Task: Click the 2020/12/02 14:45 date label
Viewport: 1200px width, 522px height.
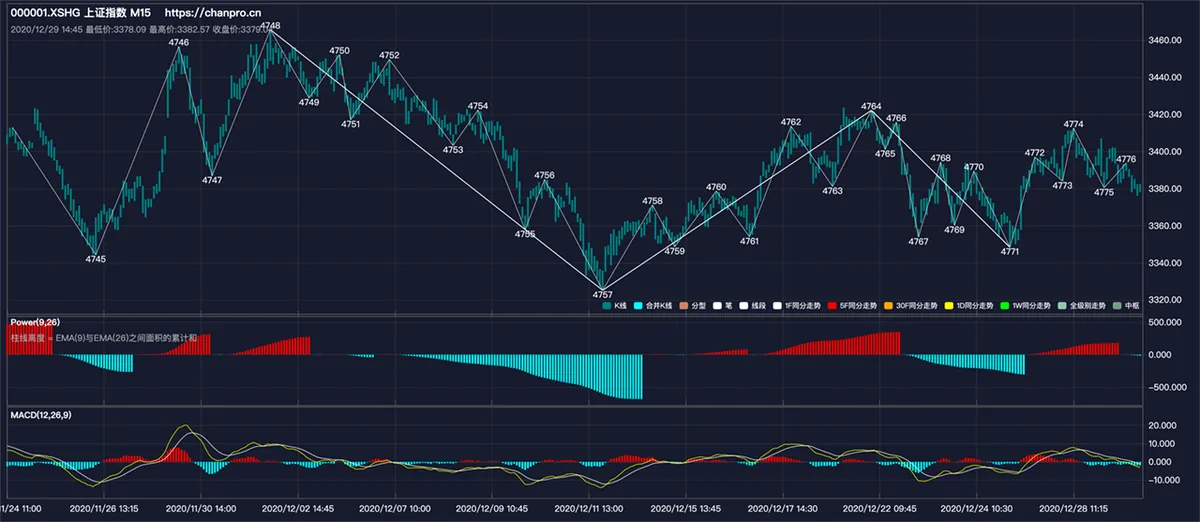Action: [298, 509]
